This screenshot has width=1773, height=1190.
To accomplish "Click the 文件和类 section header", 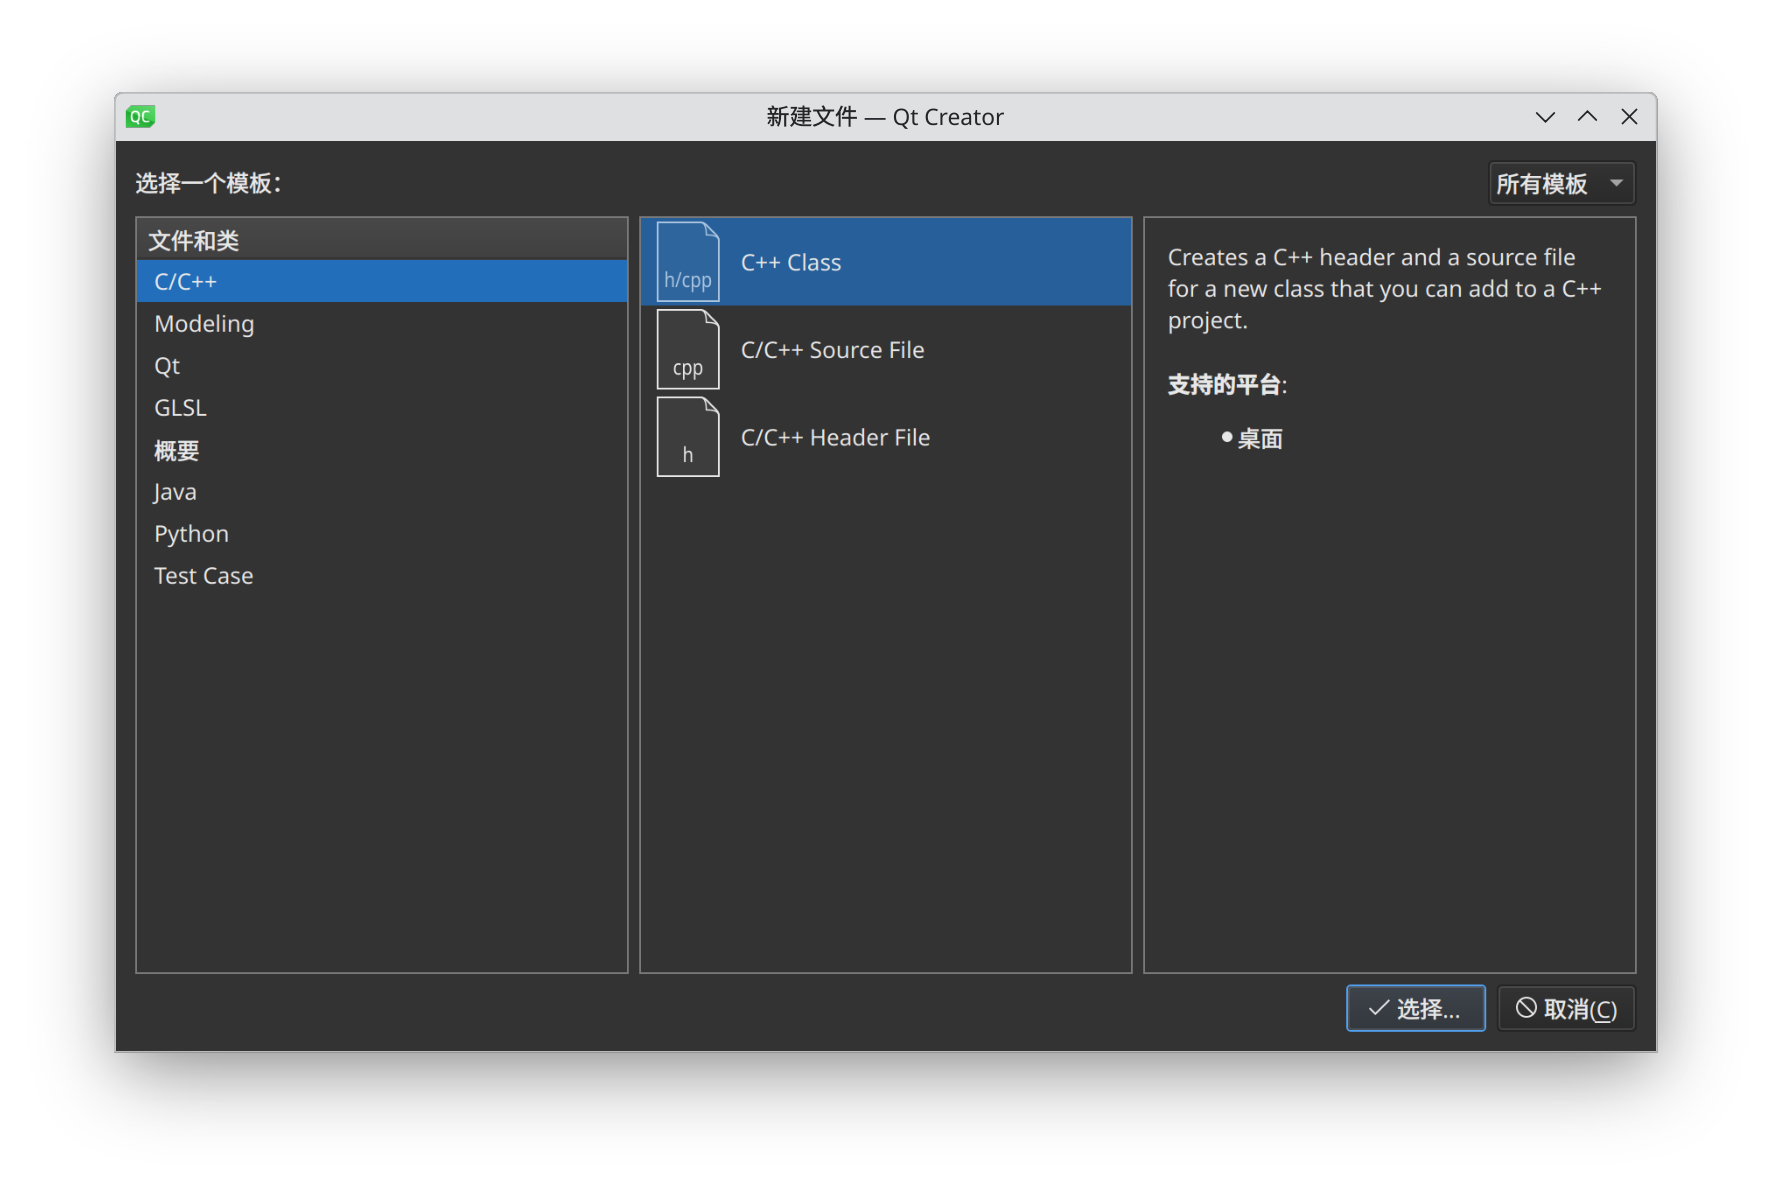I will pos(382,240).
